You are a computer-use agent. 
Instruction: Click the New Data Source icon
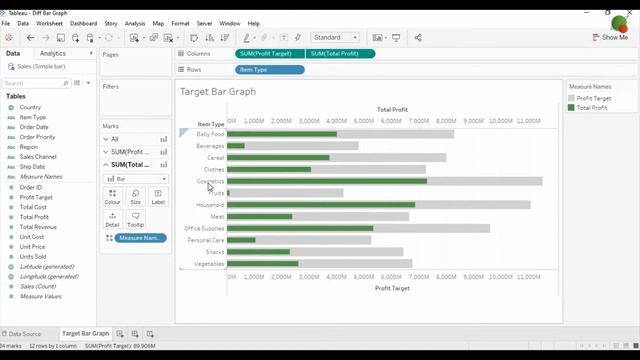(x=76, y=38)
